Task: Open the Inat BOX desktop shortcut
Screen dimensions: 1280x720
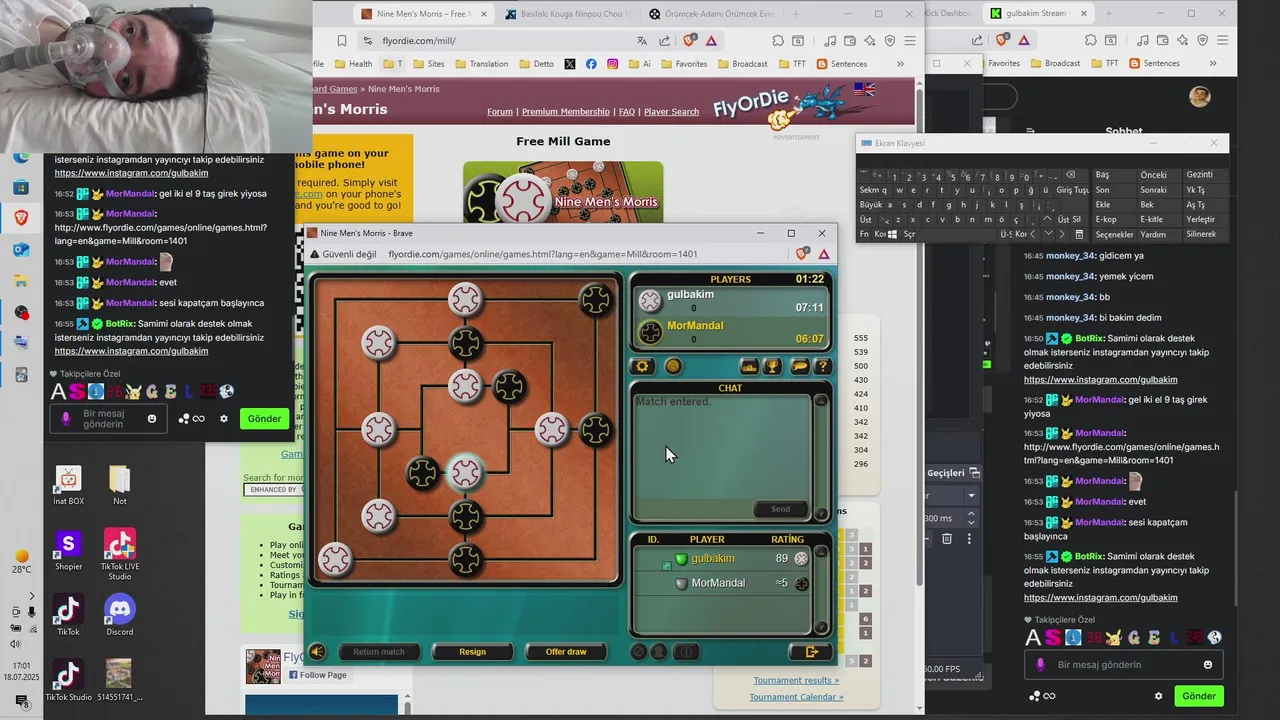Action: pyautogui.click(x=68, y=485)
